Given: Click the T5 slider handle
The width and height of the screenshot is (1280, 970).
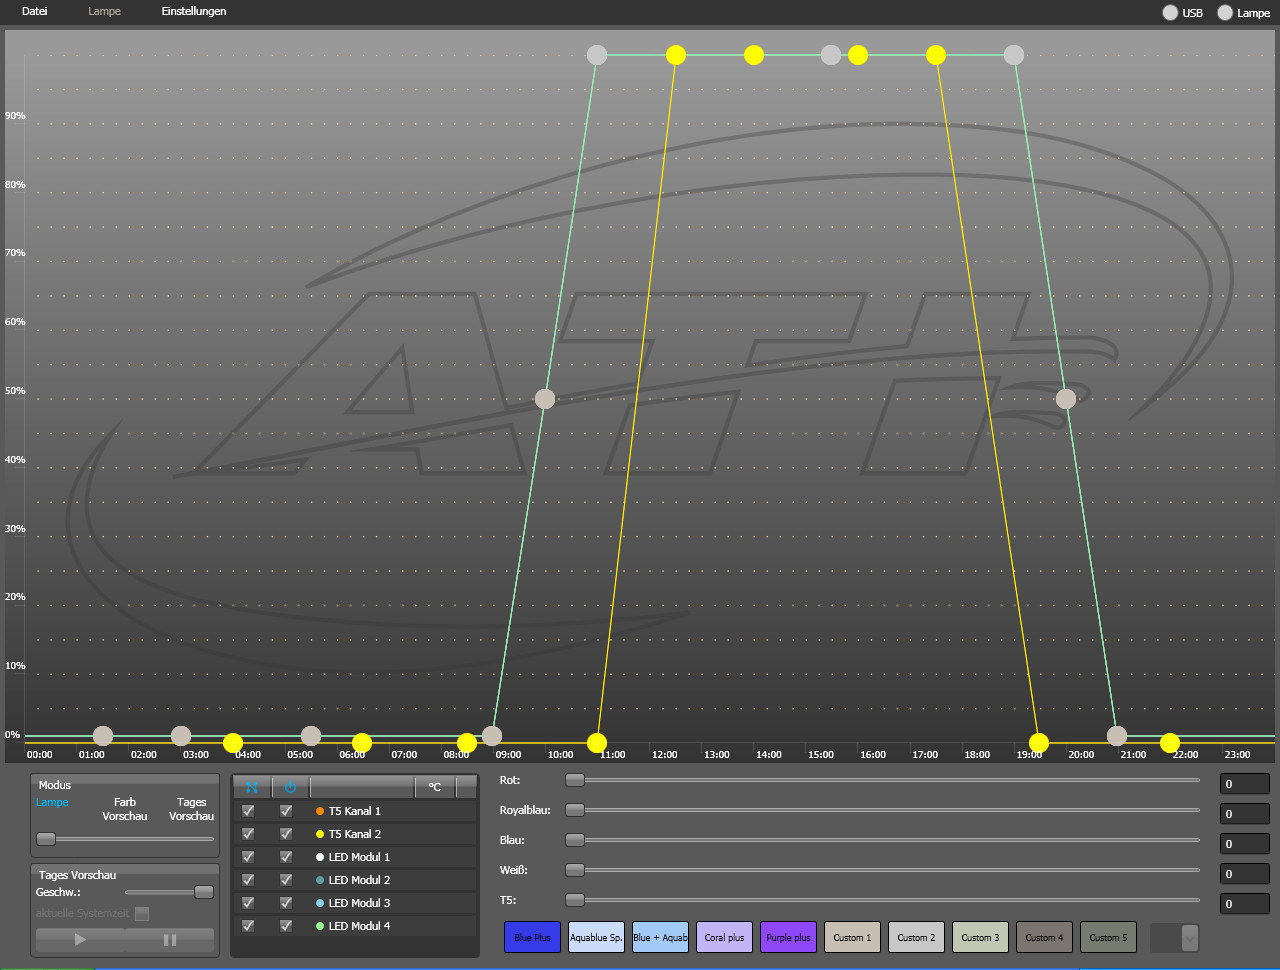Looking at the screenshot, I should pyautogui.click(x=575, y=900).
